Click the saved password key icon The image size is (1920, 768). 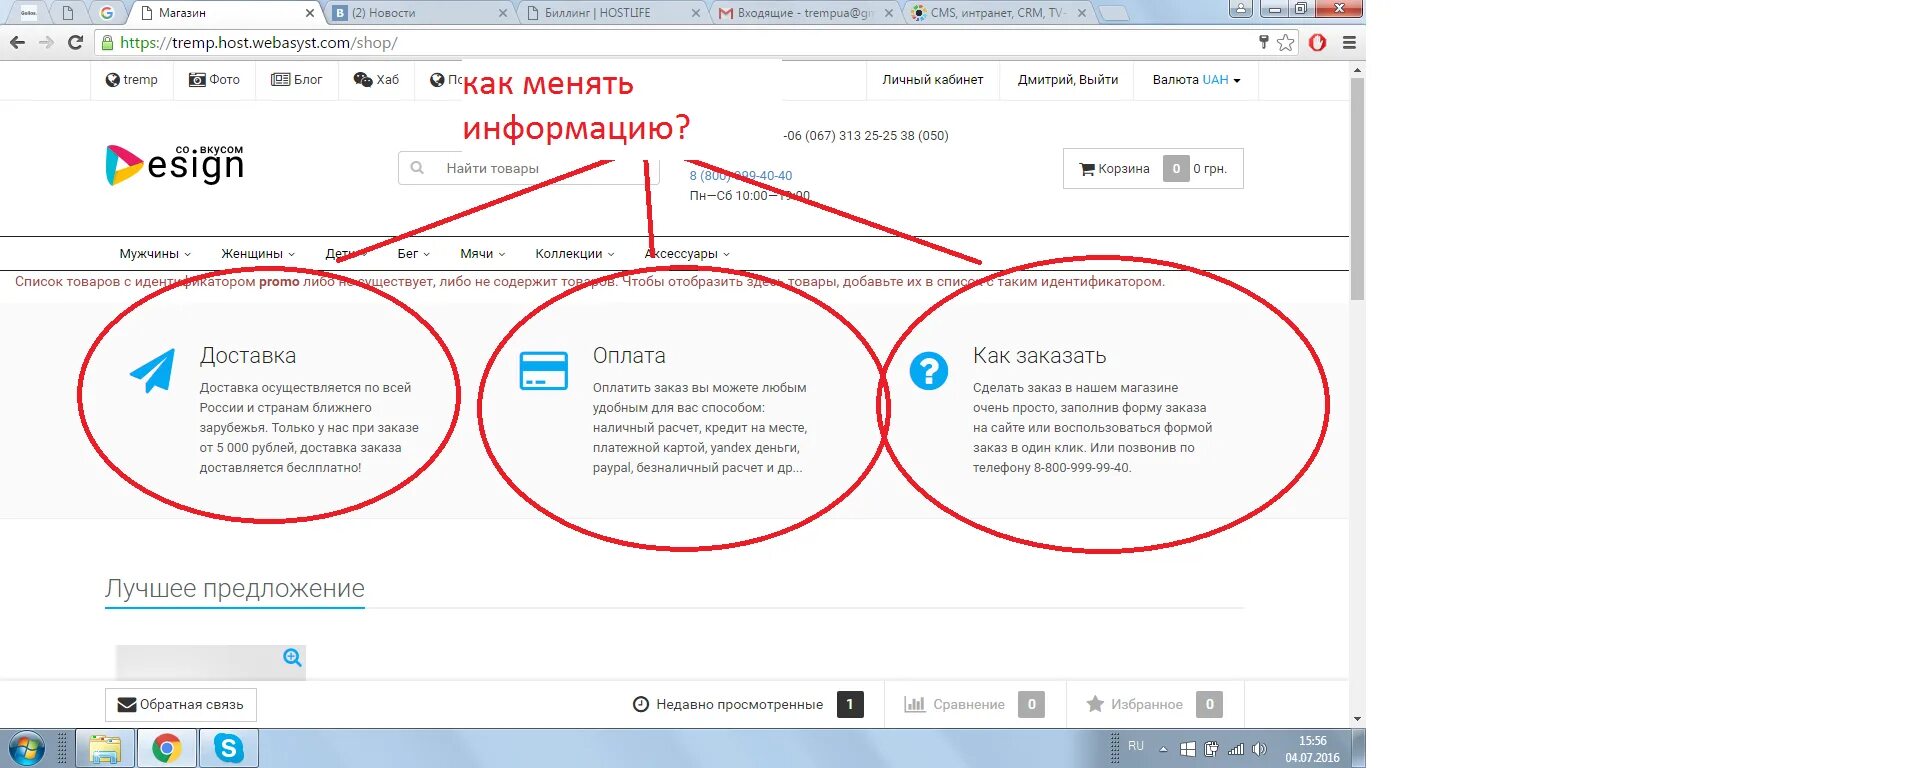click(x=1264, y=42)
